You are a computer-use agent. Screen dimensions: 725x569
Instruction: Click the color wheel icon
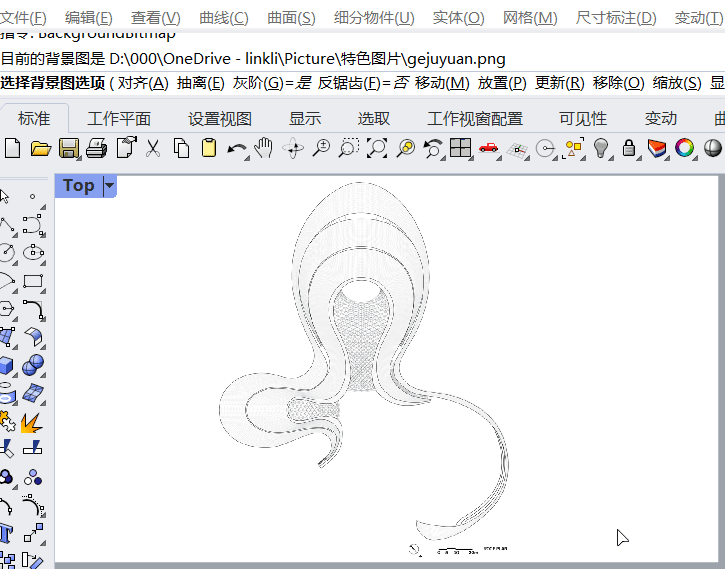(x=685, y=149)
